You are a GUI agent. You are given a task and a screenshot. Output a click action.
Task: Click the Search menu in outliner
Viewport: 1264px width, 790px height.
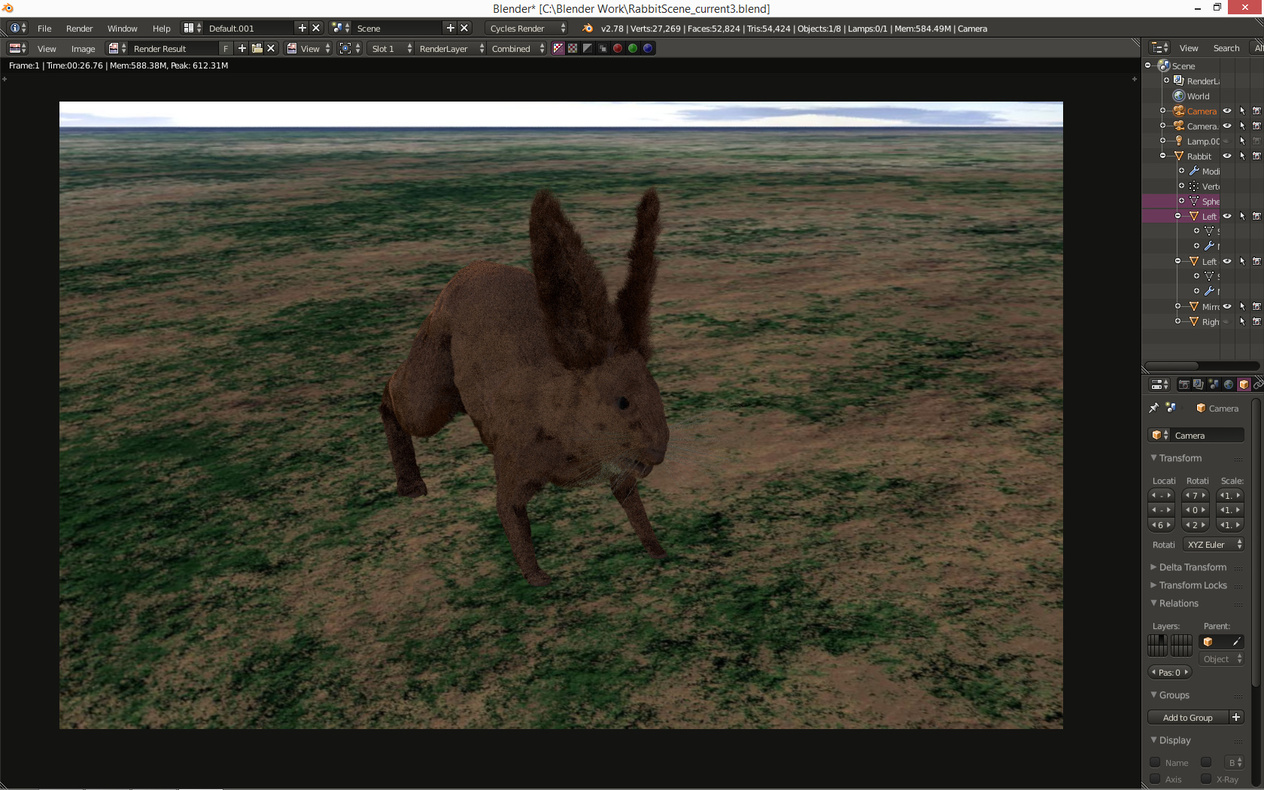pos(1226,48)
